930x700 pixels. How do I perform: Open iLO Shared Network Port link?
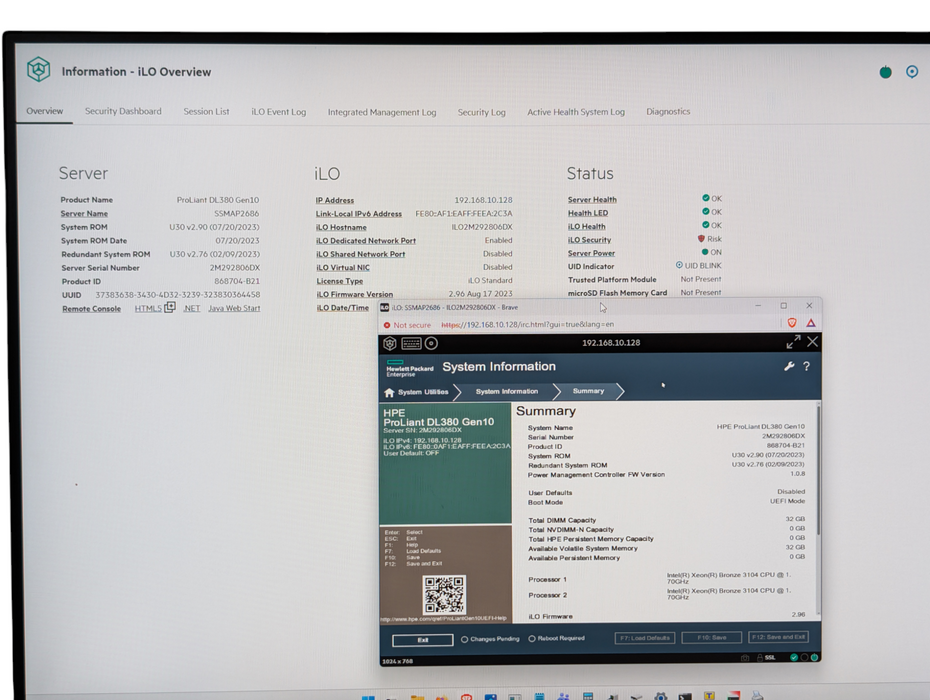[361, 254]
